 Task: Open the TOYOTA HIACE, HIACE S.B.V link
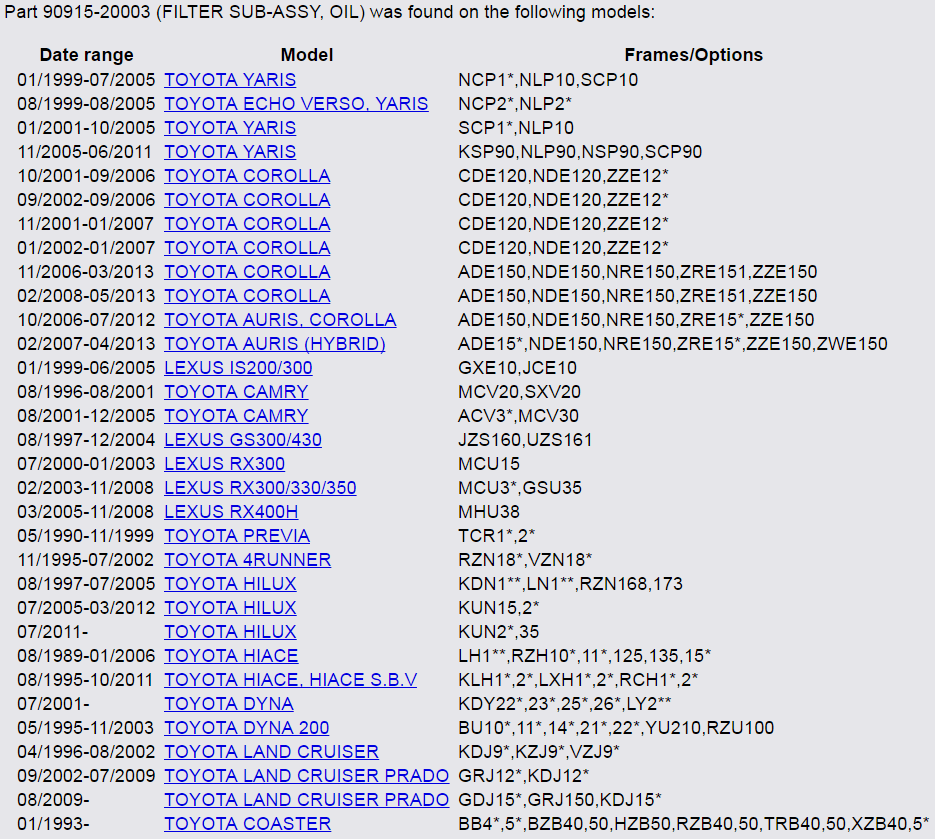tap(291, 680)
